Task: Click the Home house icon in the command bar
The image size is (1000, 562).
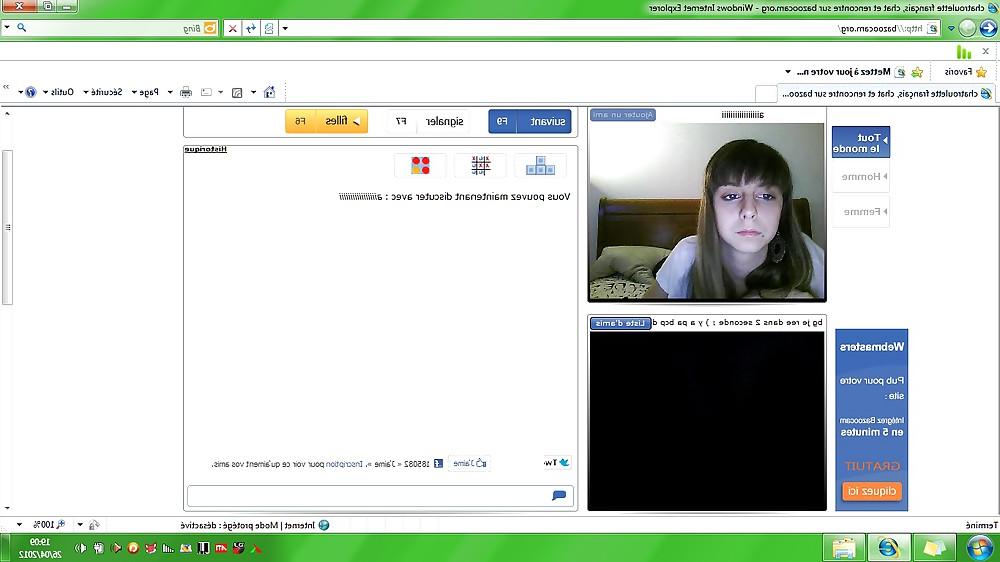Action: (269, 92)
